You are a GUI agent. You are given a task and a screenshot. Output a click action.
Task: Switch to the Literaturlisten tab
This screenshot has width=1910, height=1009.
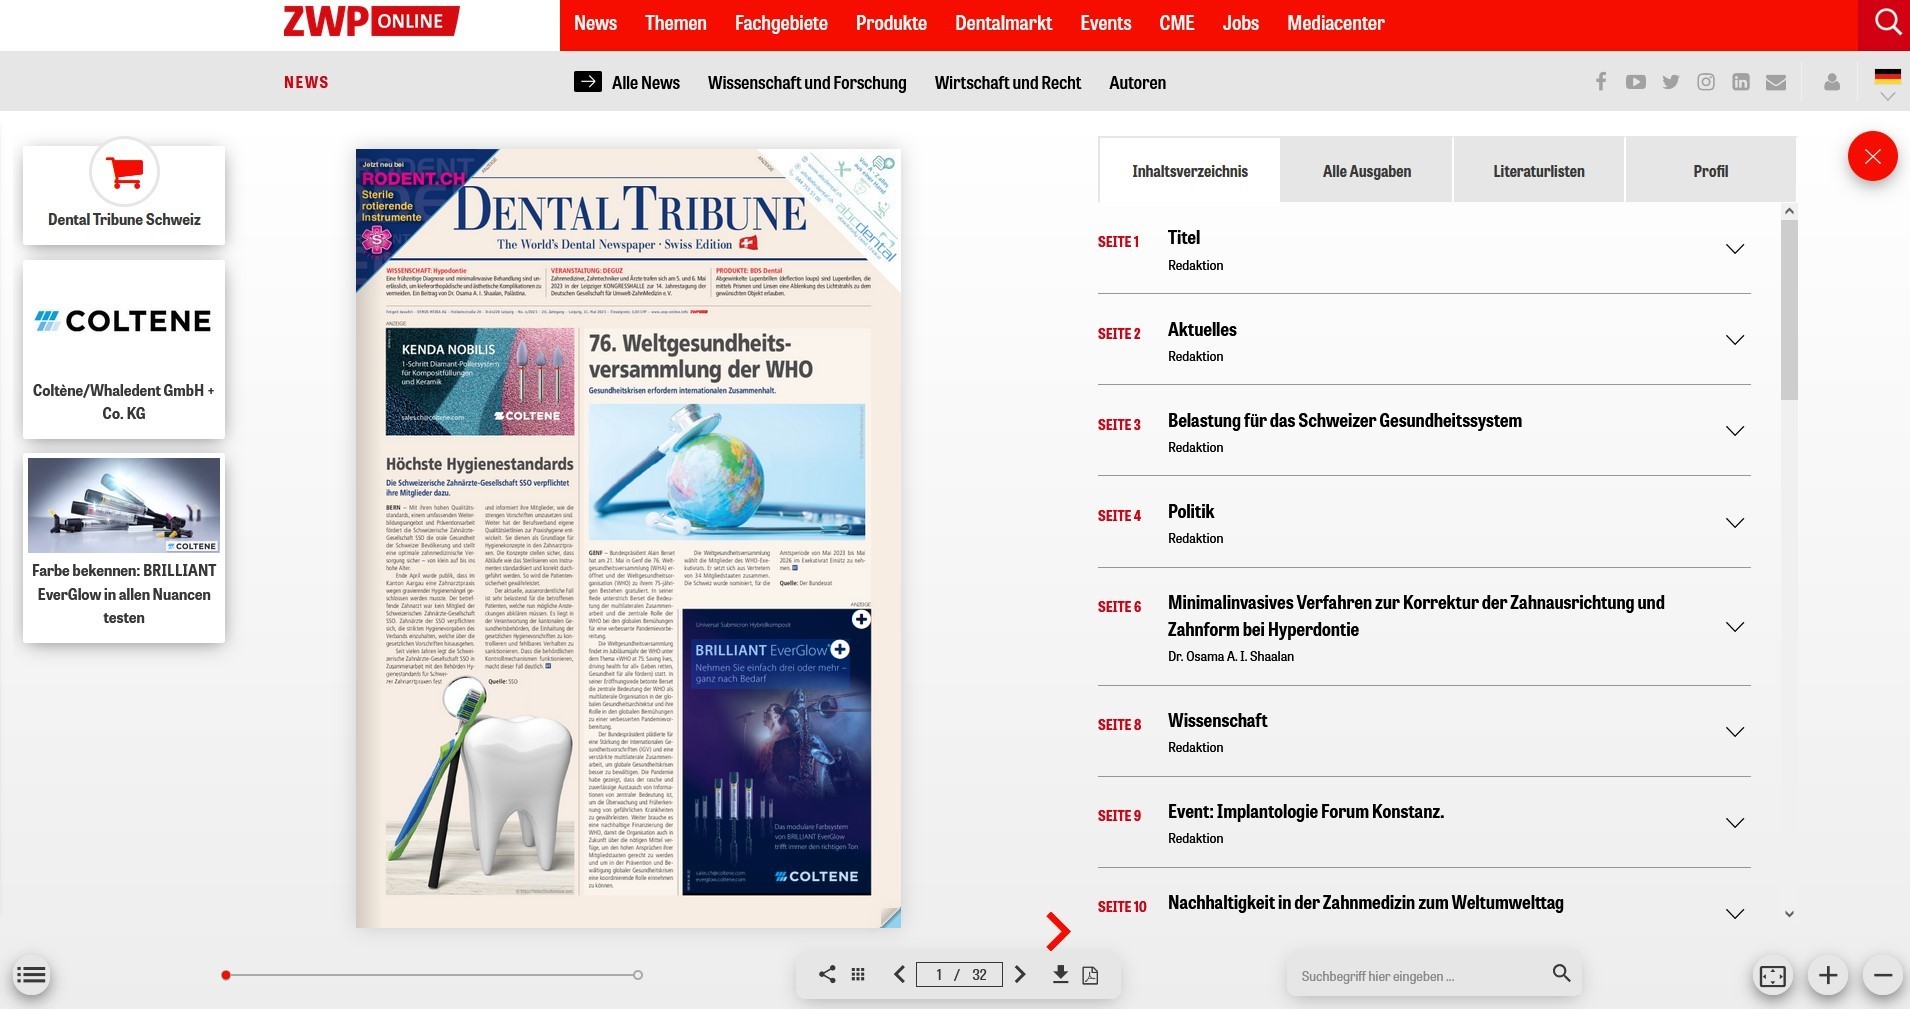pyautogui.click(x=1538, y=171)
